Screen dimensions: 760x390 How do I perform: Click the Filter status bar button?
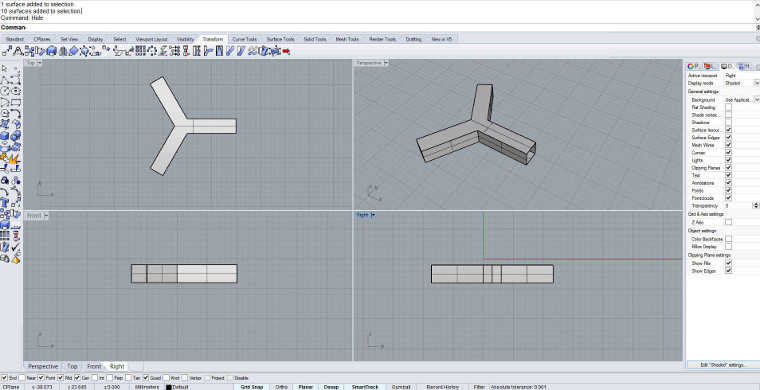coord(479,387)
